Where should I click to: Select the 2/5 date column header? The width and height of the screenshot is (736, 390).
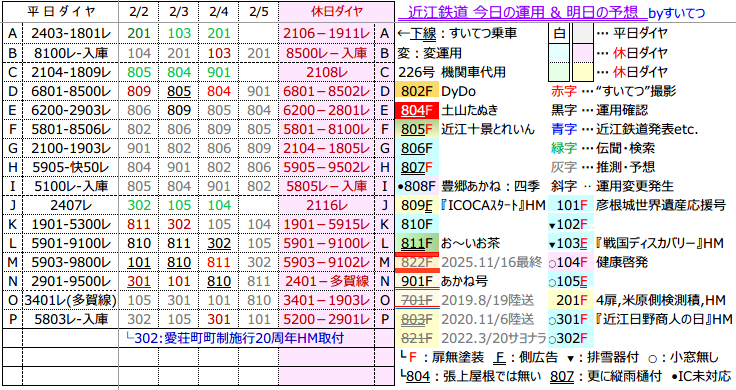point(259,12)
